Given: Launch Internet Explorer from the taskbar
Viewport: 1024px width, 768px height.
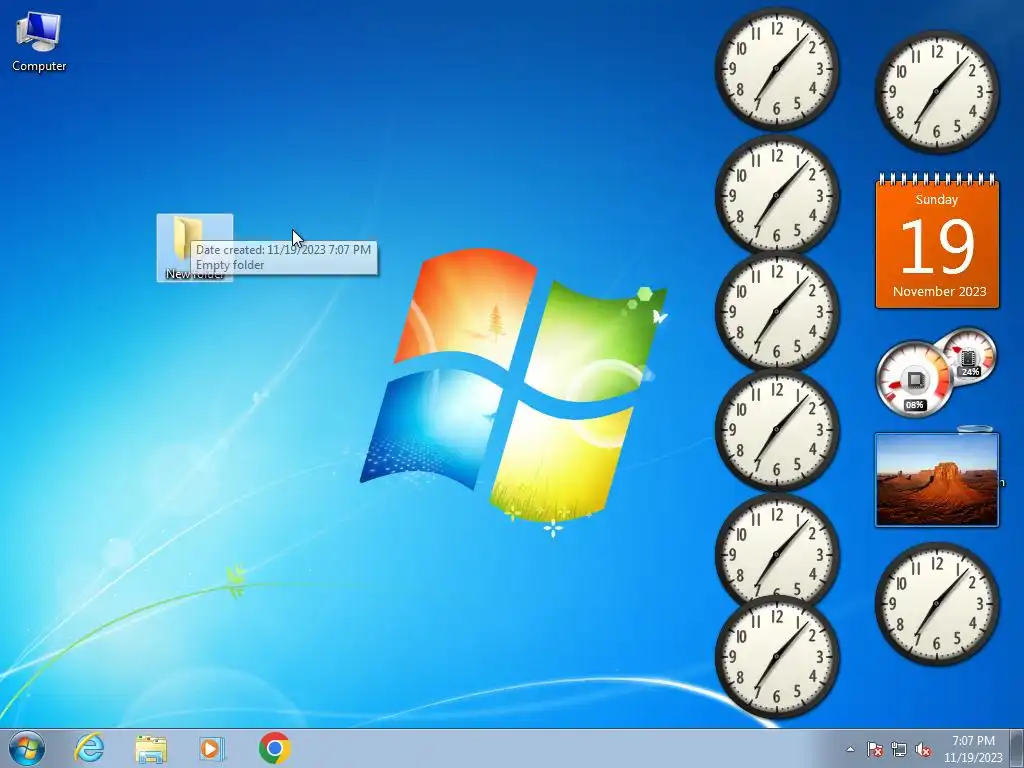Looking at the screenshot, I should point(89,748).
